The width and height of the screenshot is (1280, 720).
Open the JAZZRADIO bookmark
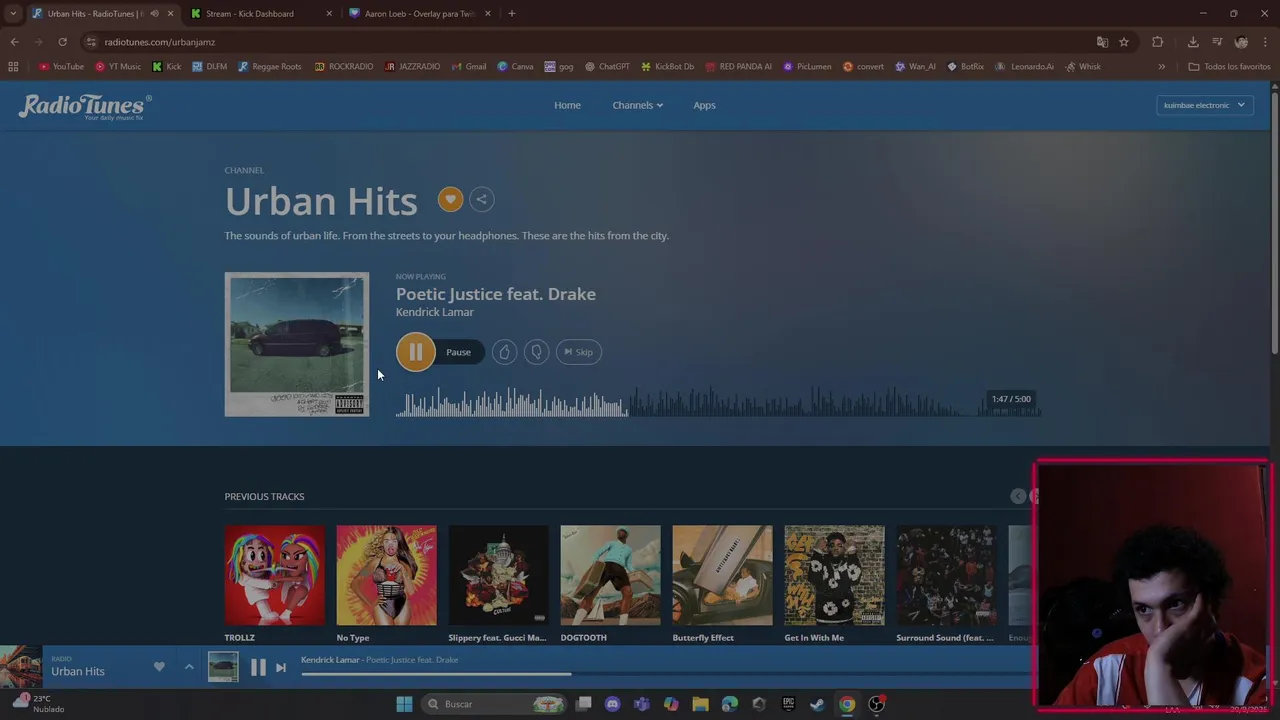pyautogui.click(x=412, y=67)
